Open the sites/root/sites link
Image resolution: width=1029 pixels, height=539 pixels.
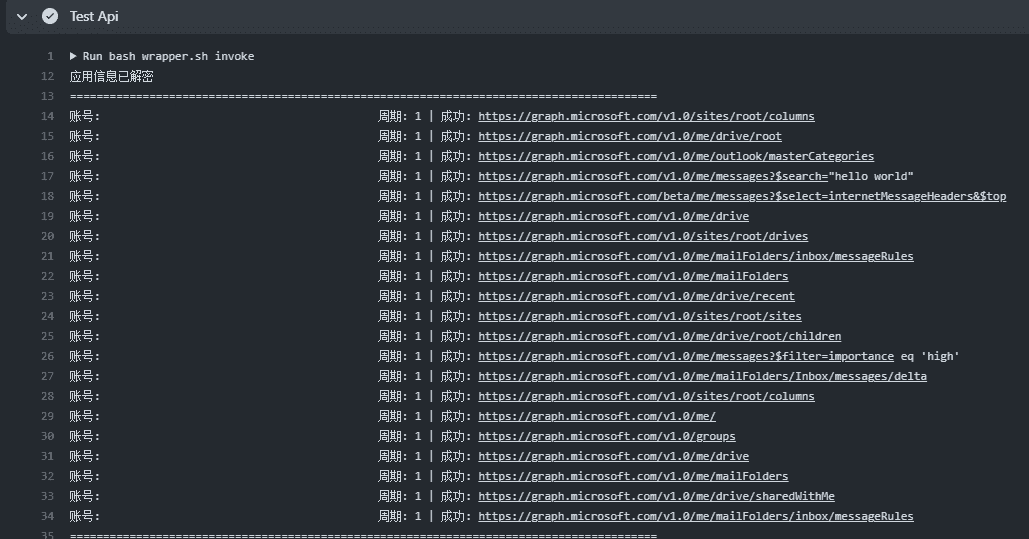point(639,316)
